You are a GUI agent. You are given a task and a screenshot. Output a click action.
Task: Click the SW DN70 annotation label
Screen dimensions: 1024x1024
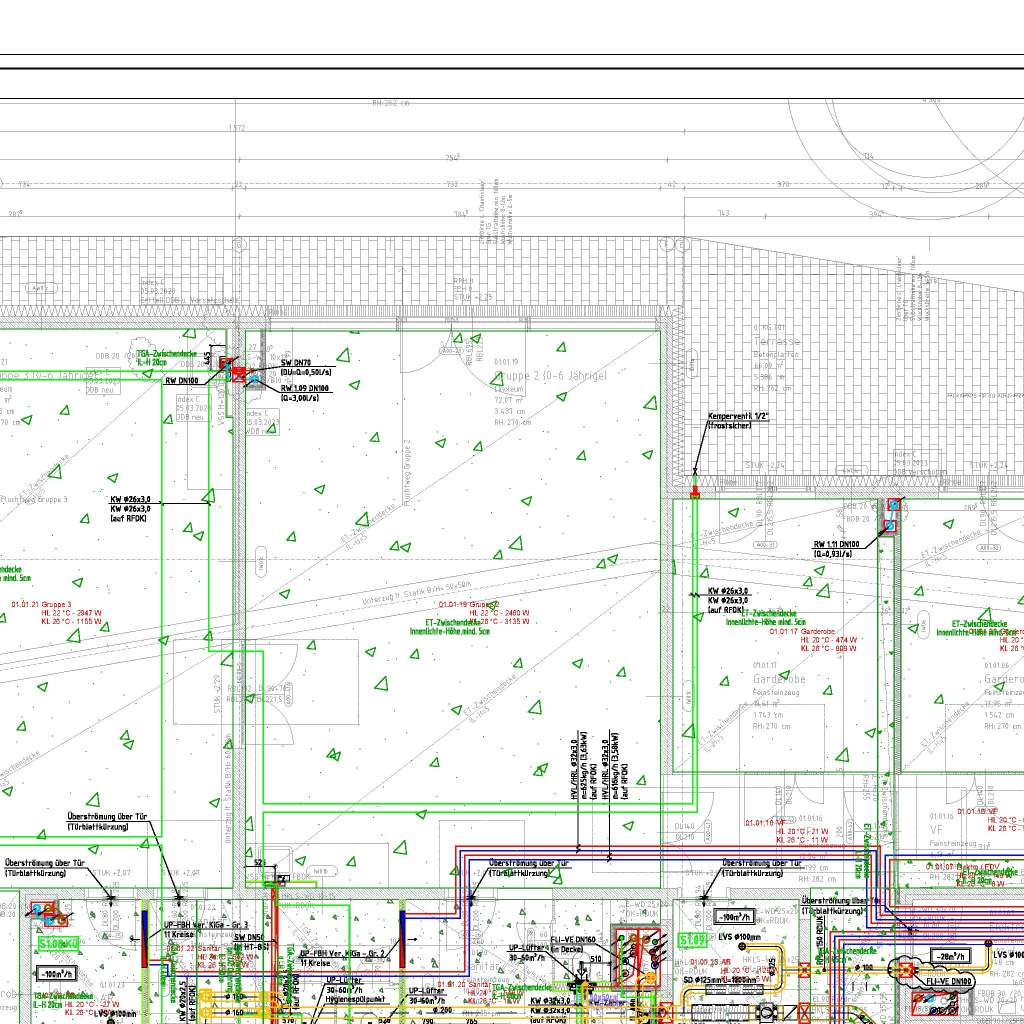coord(305,366)
